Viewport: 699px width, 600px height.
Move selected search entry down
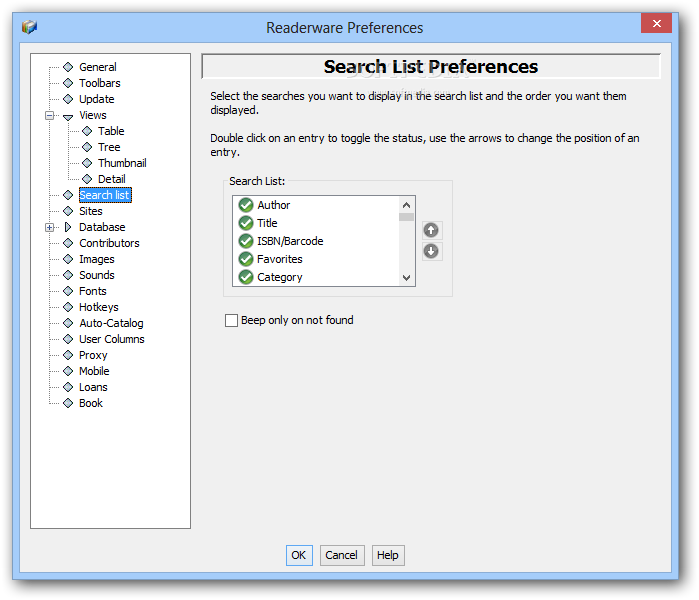(x=431, y=251)
